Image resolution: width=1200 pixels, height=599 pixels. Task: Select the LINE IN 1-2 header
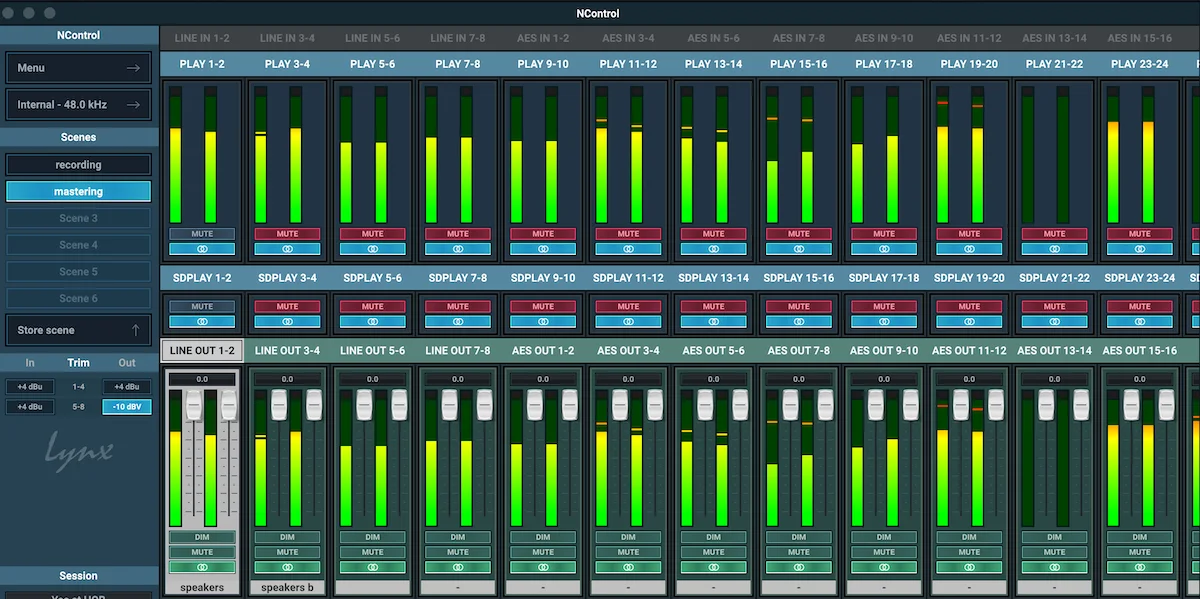coord(202,38)
